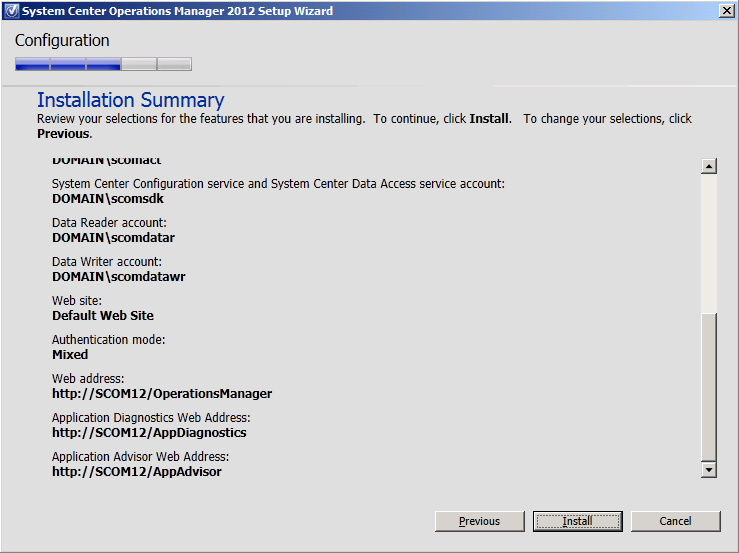Viewport: 739px width, 553px height.
Task: Click the http://SCOM12/AppDiagnostics address
Action: point(149,433)
